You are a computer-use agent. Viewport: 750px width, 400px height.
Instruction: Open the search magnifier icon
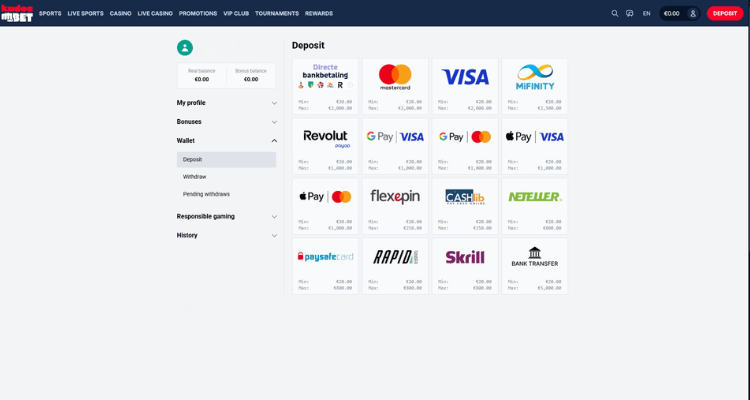615,13
